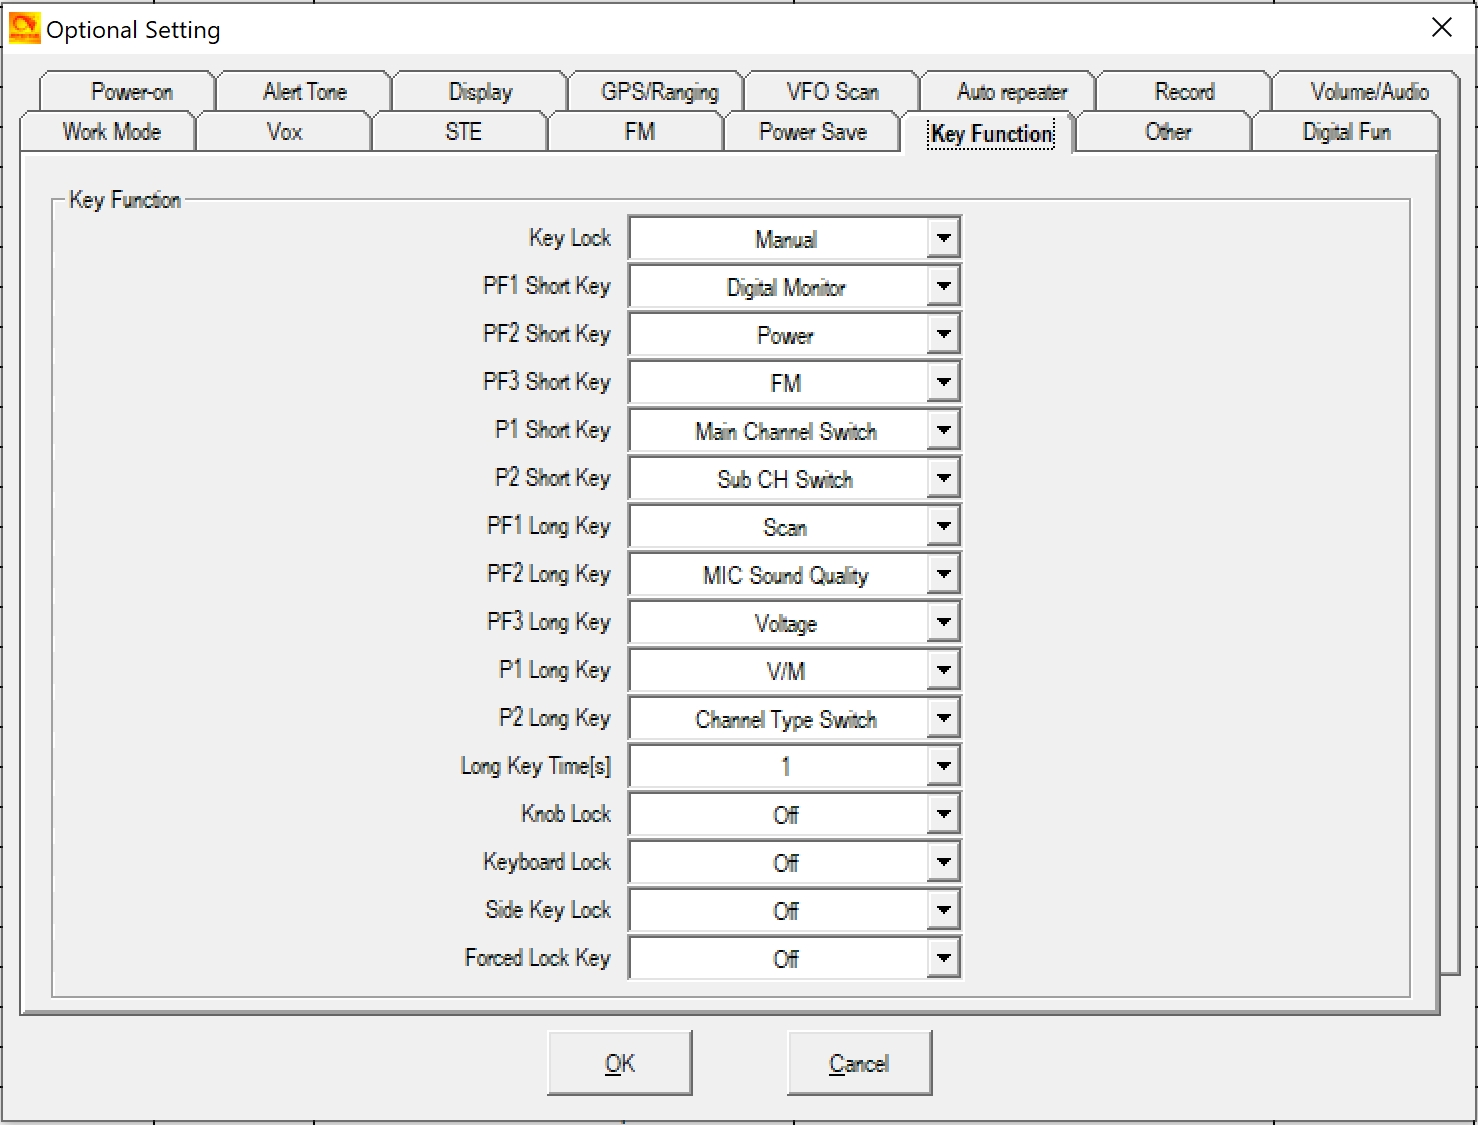The height and width of the screenshot is (1125, 1478).
Task: Open the Alert Tone tab
Action: point(304,92)
